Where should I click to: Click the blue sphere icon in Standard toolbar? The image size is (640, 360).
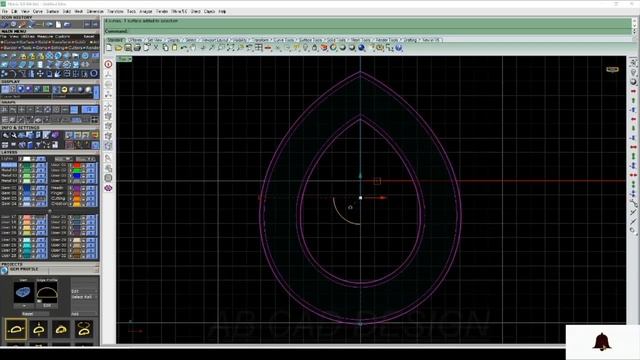click(361, 48)
